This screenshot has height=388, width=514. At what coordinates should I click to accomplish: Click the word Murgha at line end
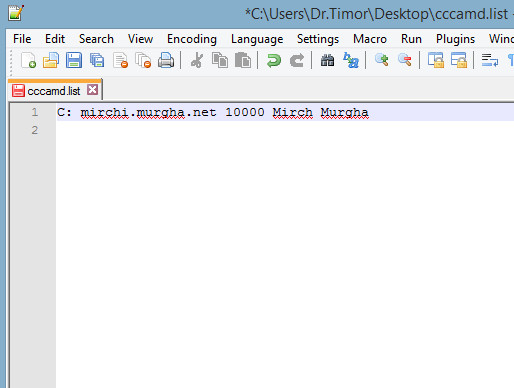click(x=345, y=113)
